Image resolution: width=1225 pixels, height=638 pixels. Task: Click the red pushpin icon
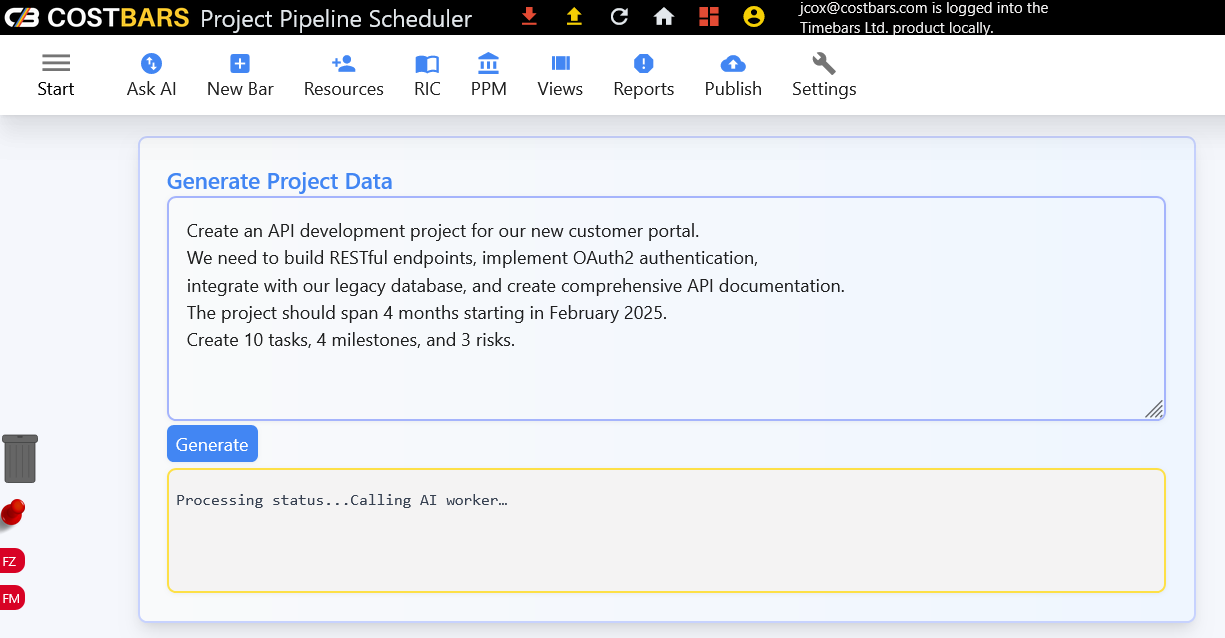(12, 513)
